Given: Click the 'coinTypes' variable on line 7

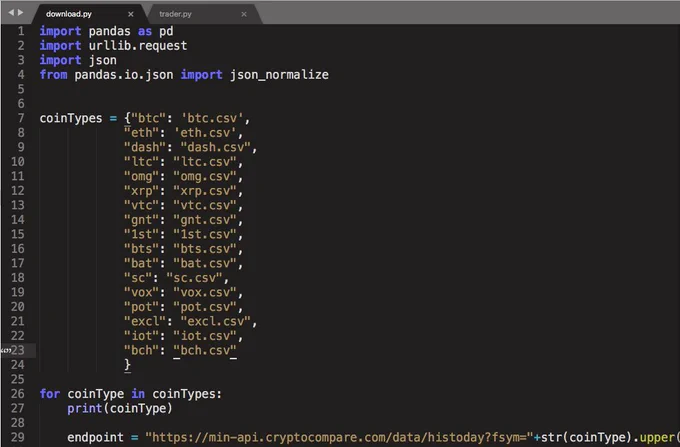Looking at the screenshot, I should [71, 118].
